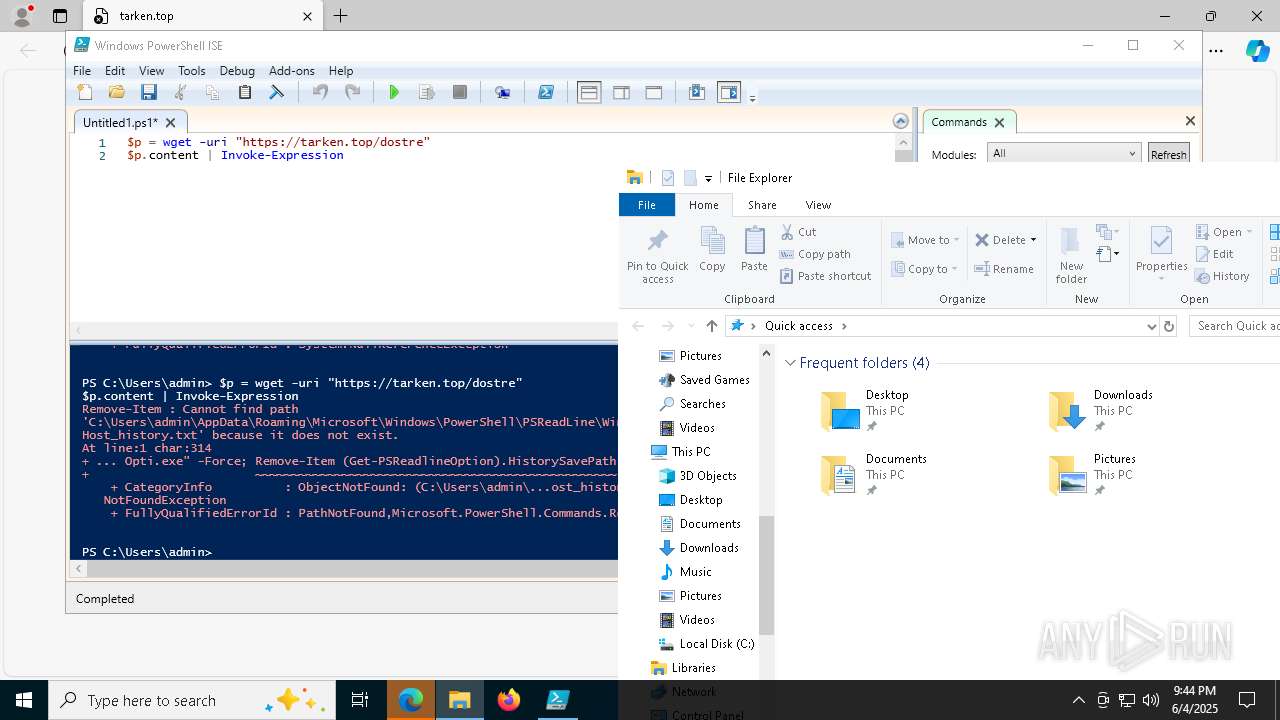Open the Modules dropdown in the Commands pane

pyautogui.click(x=1063, y=153)
